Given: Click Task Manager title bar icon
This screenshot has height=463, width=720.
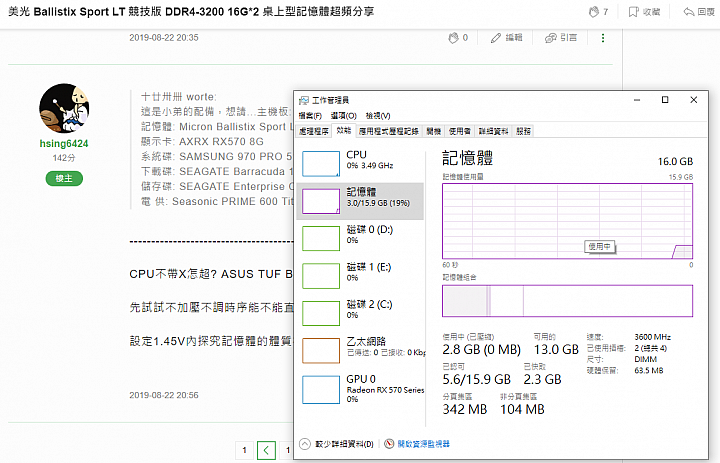Looking at the screenshot, I should point(304,101).
